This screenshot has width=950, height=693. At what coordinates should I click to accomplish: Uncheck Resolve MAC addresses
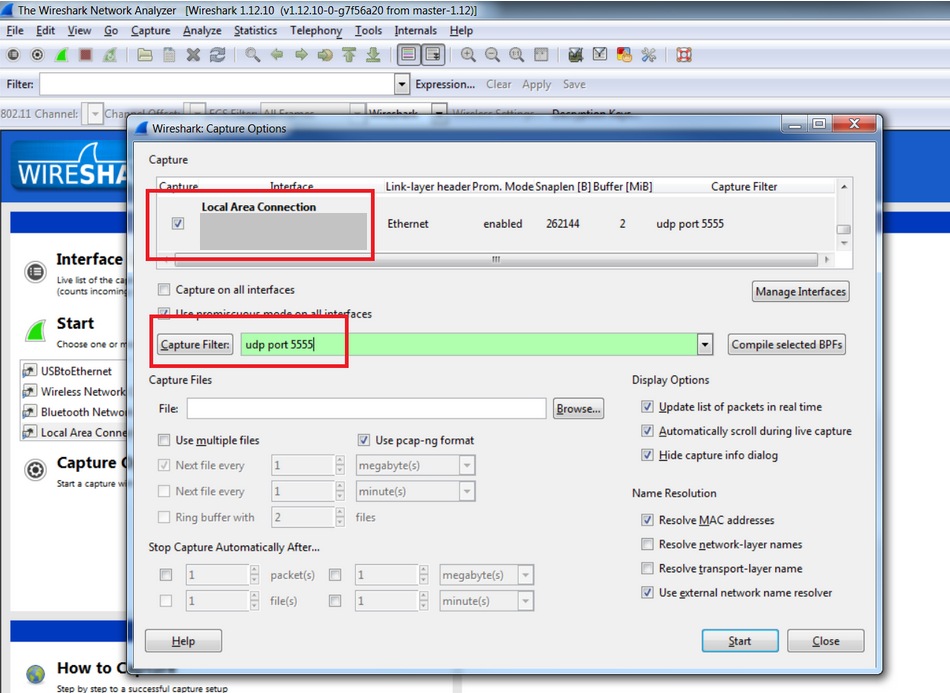648,520
